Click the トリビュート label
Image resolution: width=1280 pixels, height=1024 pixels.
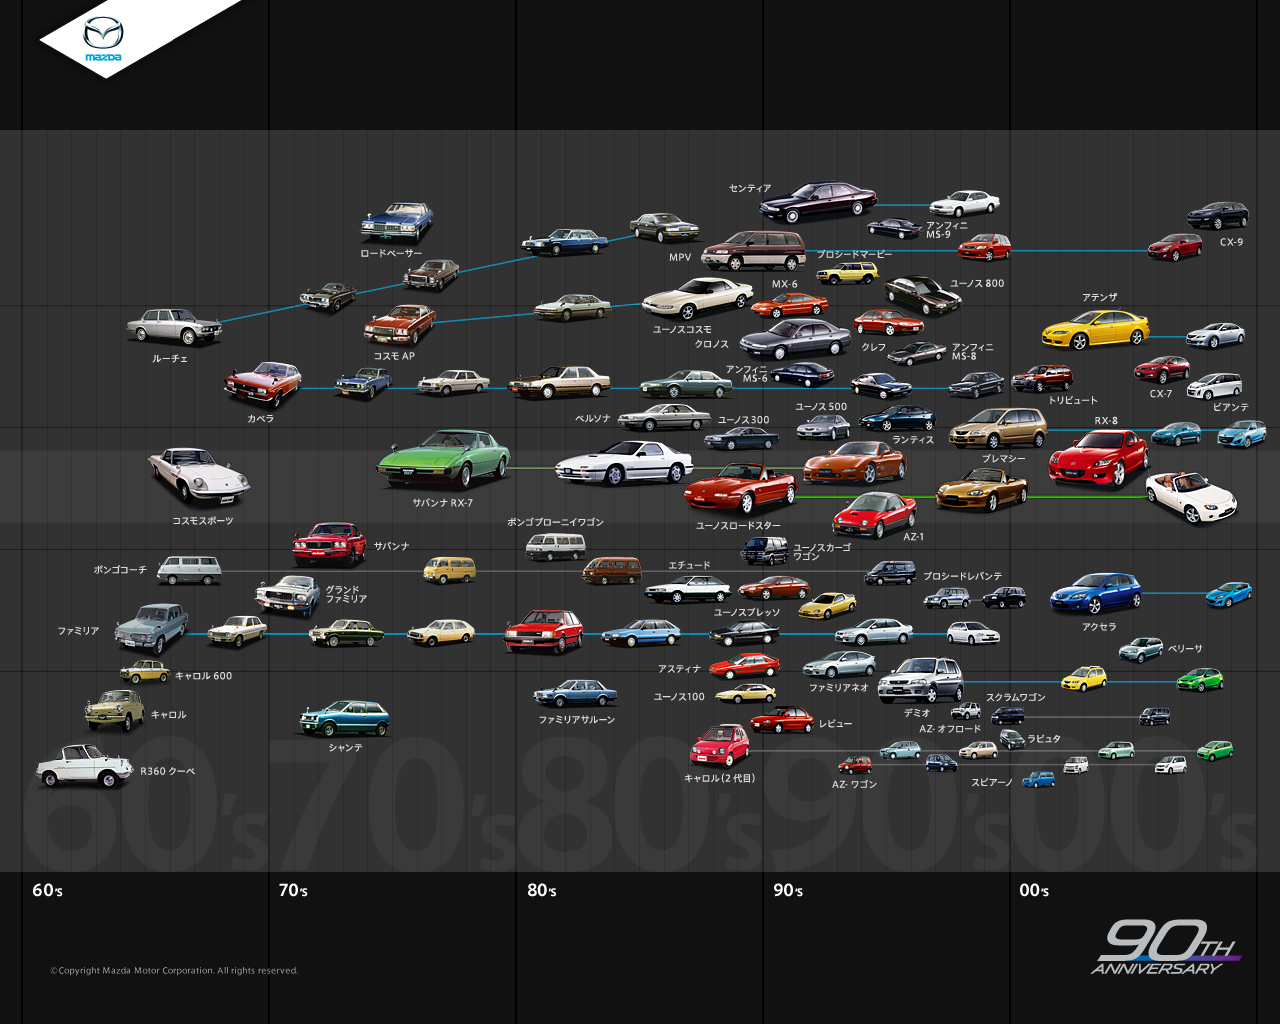[x=1072, y=400]
